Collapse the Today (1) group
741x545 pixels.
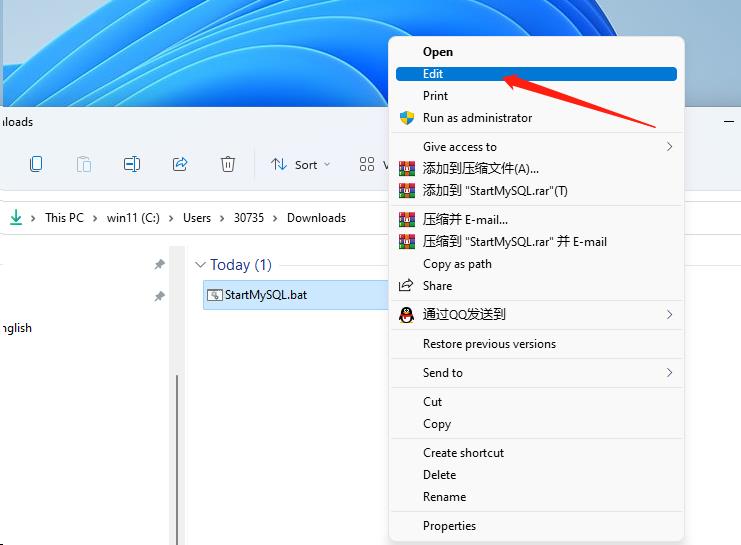[x=200, y=265]
